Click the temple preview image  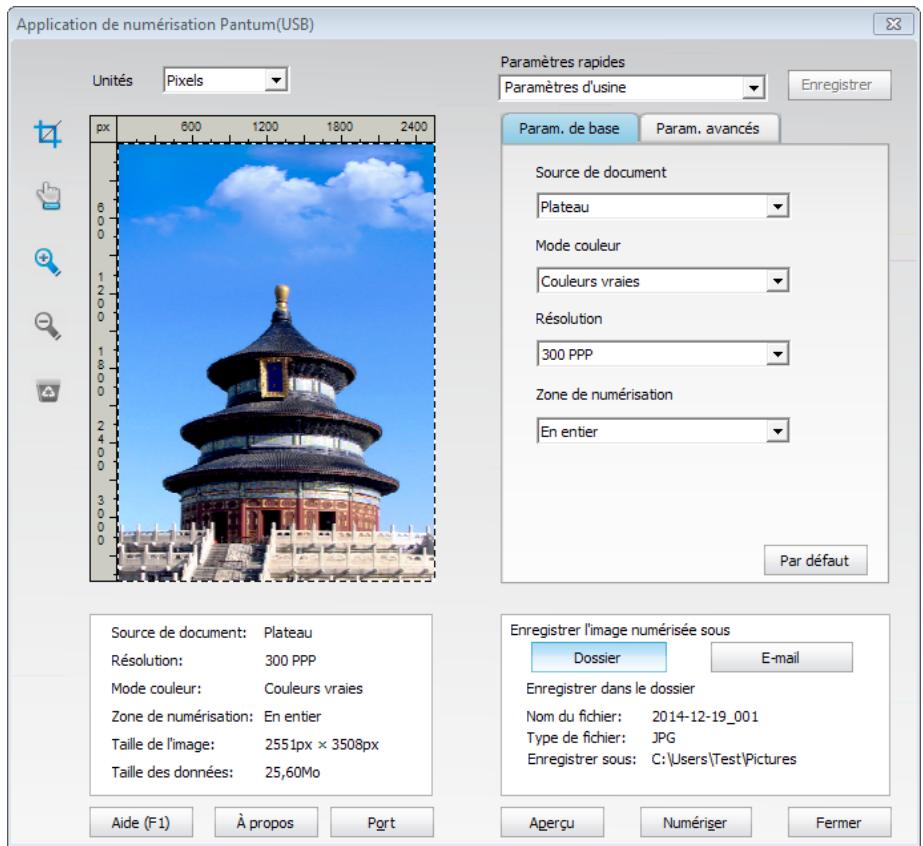tap(276, 360)
